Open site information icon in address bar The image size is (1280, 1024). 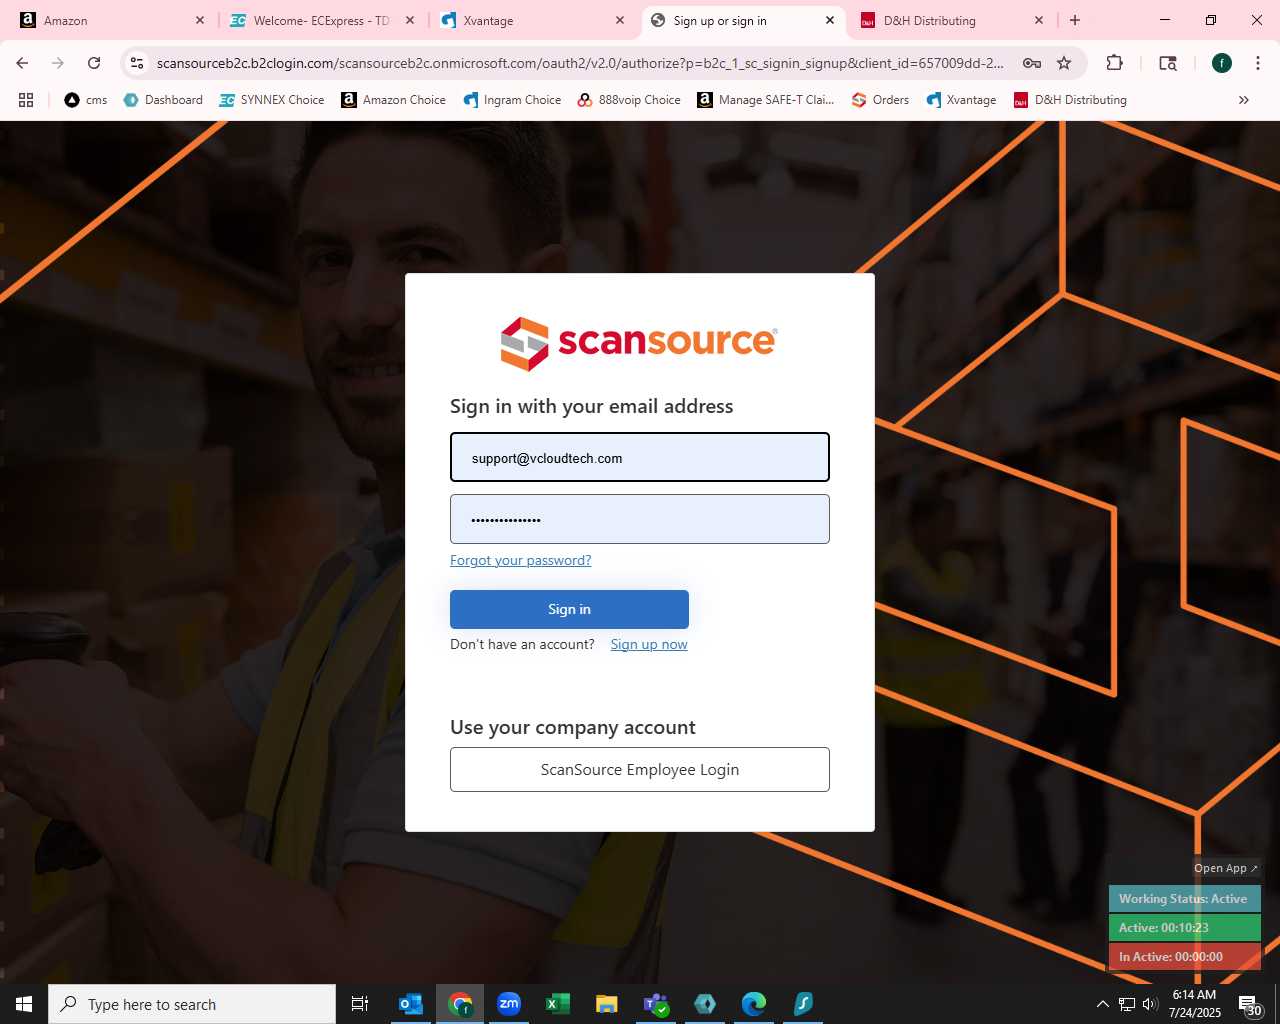(x=138, y=63)
